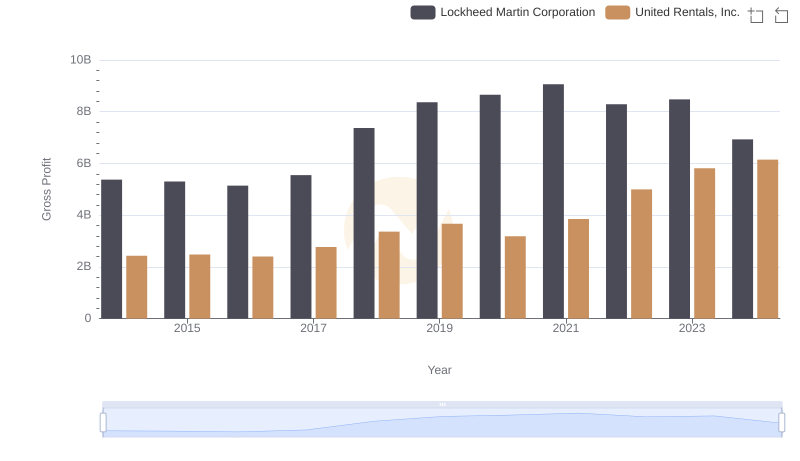
Task: Grab the left handle of zoom slider
Action: pos(103,422)
